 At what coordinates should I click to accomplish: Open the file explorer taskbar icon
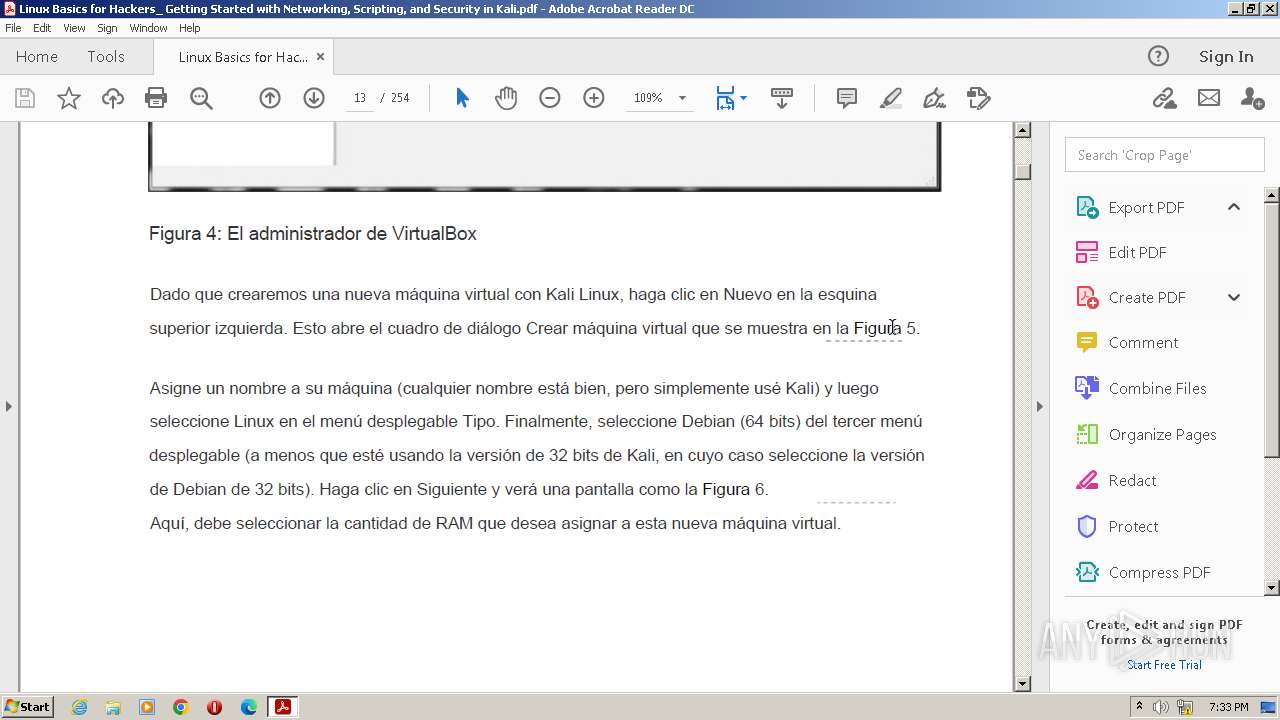[113, 707]
